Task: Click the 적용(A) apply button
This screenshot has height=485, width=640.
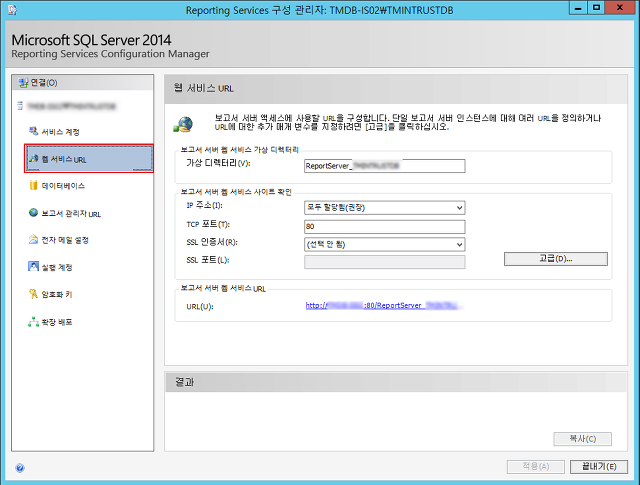Action: click(536, 467)
